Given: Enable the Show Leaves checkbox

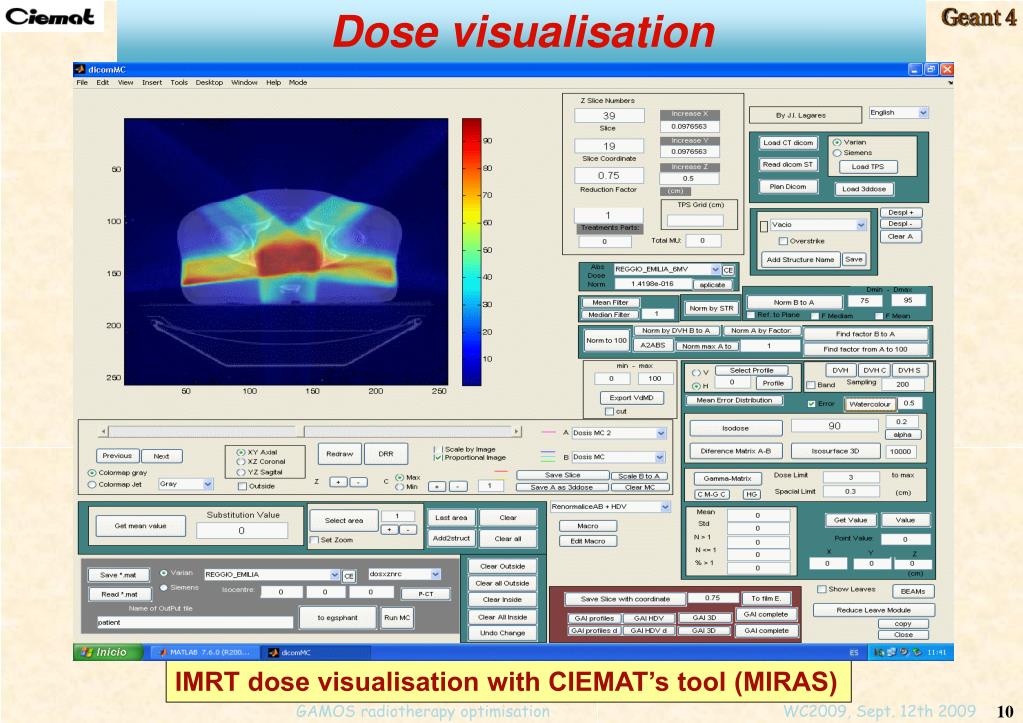Looking at the screenshot, I should 822,589.
